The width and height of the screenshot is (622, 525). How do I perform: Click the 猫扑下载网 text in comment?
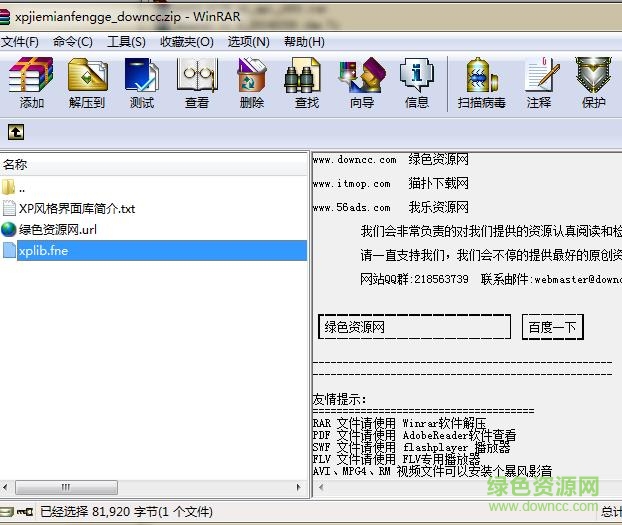pyautogui.click(x=438, y=183)
